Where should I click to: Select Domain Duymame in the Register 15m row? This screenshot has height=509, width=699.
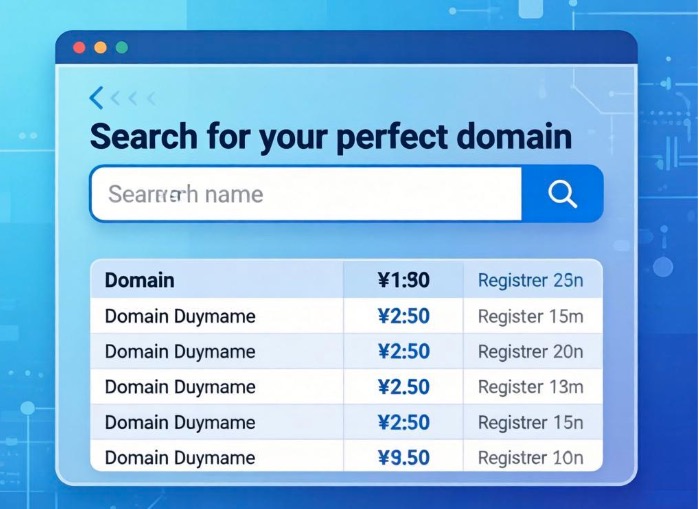click(x=180, y=317)
